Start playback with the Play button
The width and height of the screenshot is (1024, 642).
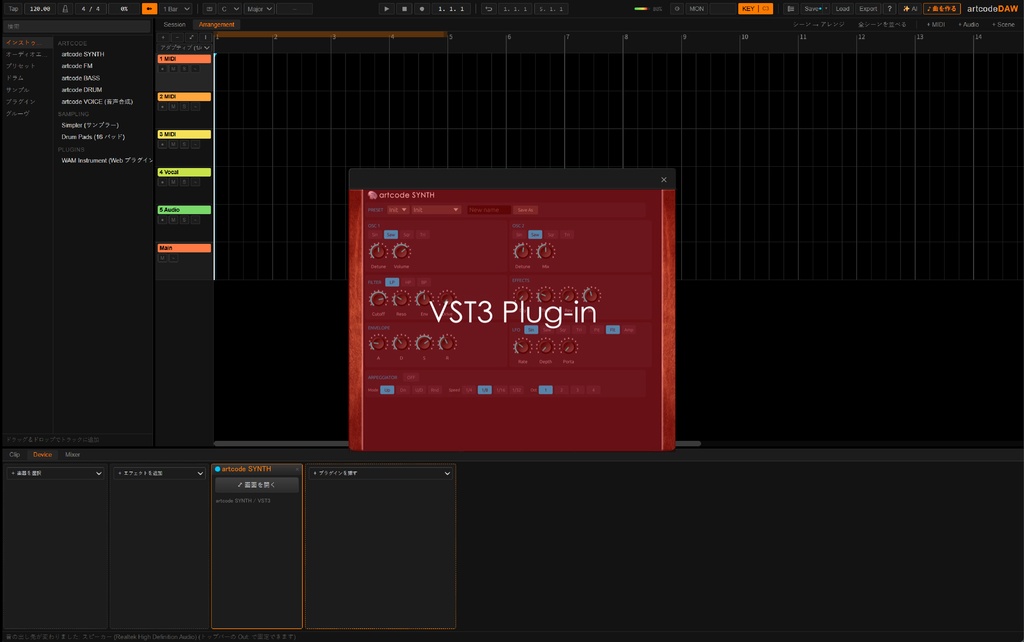(x=386, y=8)
